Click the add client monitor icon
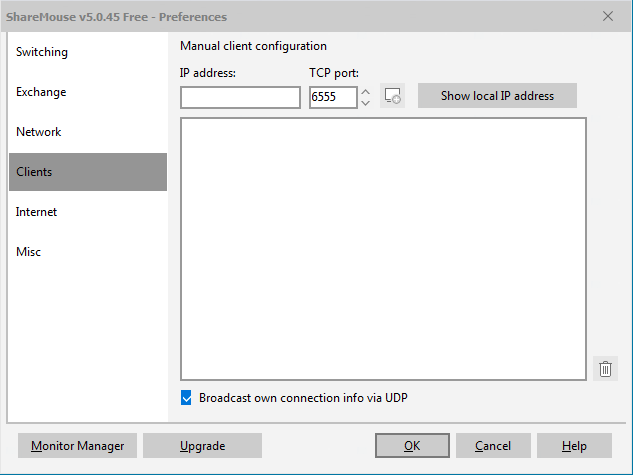The height and width of the screenshot is (475, 633). coord(392,96)
